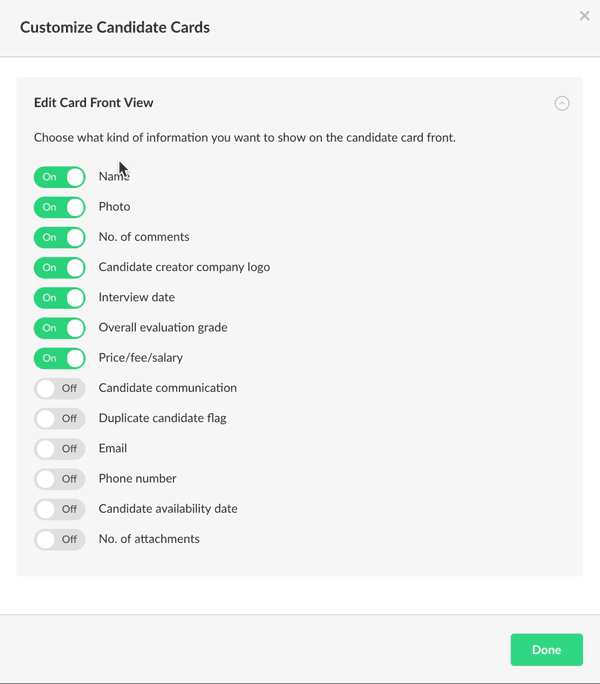Image resolution: width=600 pixels, height=684 pixels.
Task: Disable the Photo toggle
Action: 60,207
